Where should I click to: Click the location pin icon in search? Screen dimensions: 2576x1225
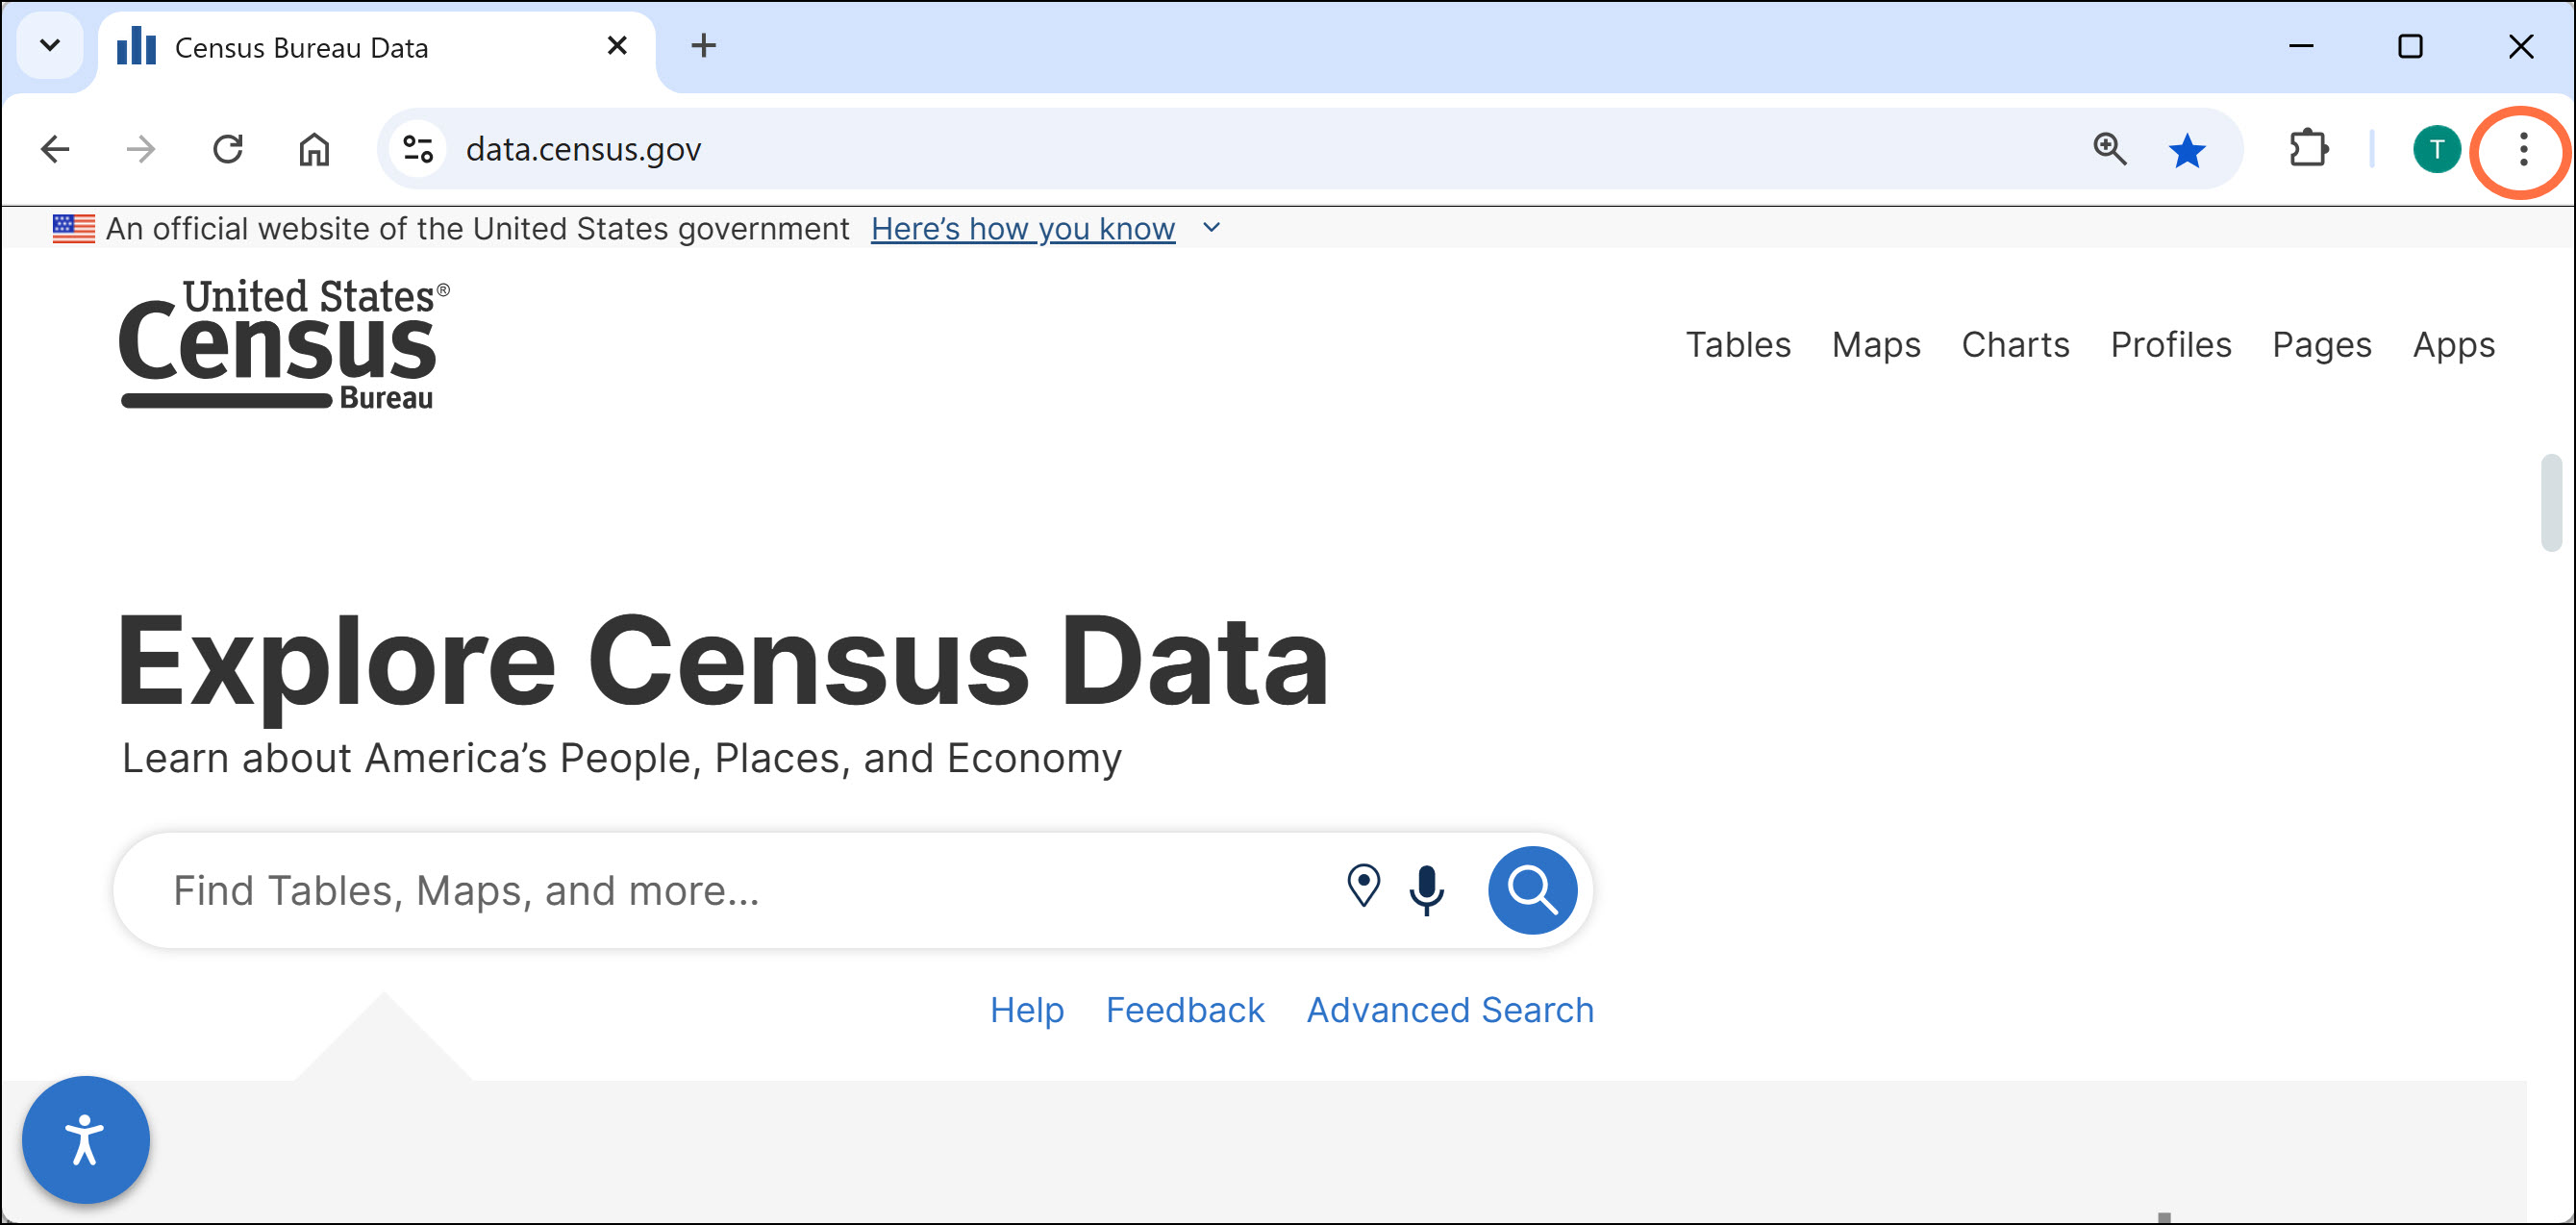pyautogui.click(x=1363, y=886)
